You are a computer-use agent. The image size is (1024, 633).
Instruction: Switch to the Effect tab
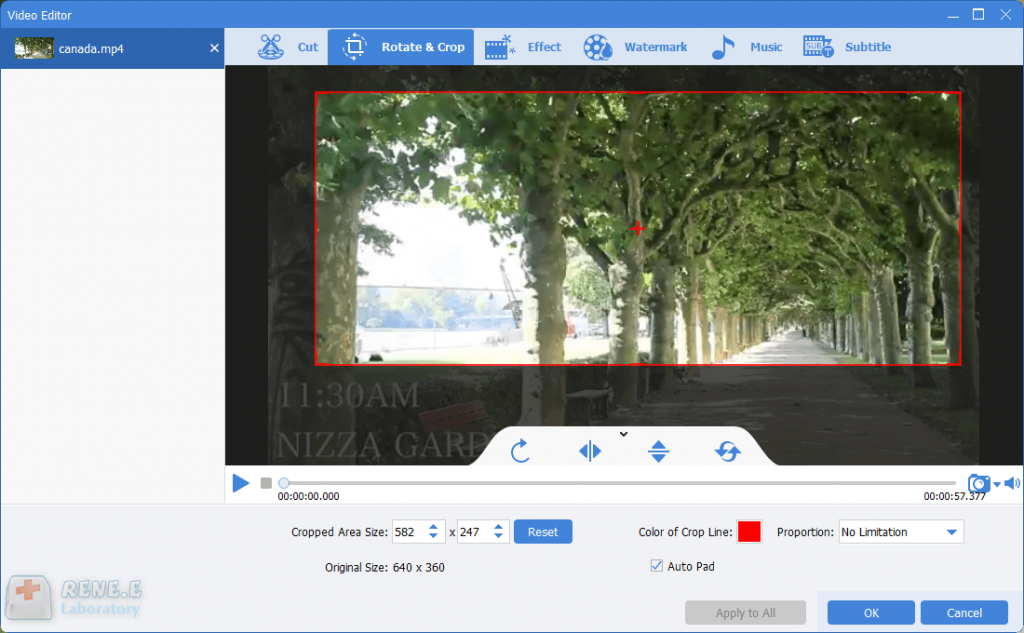point(523,47)
